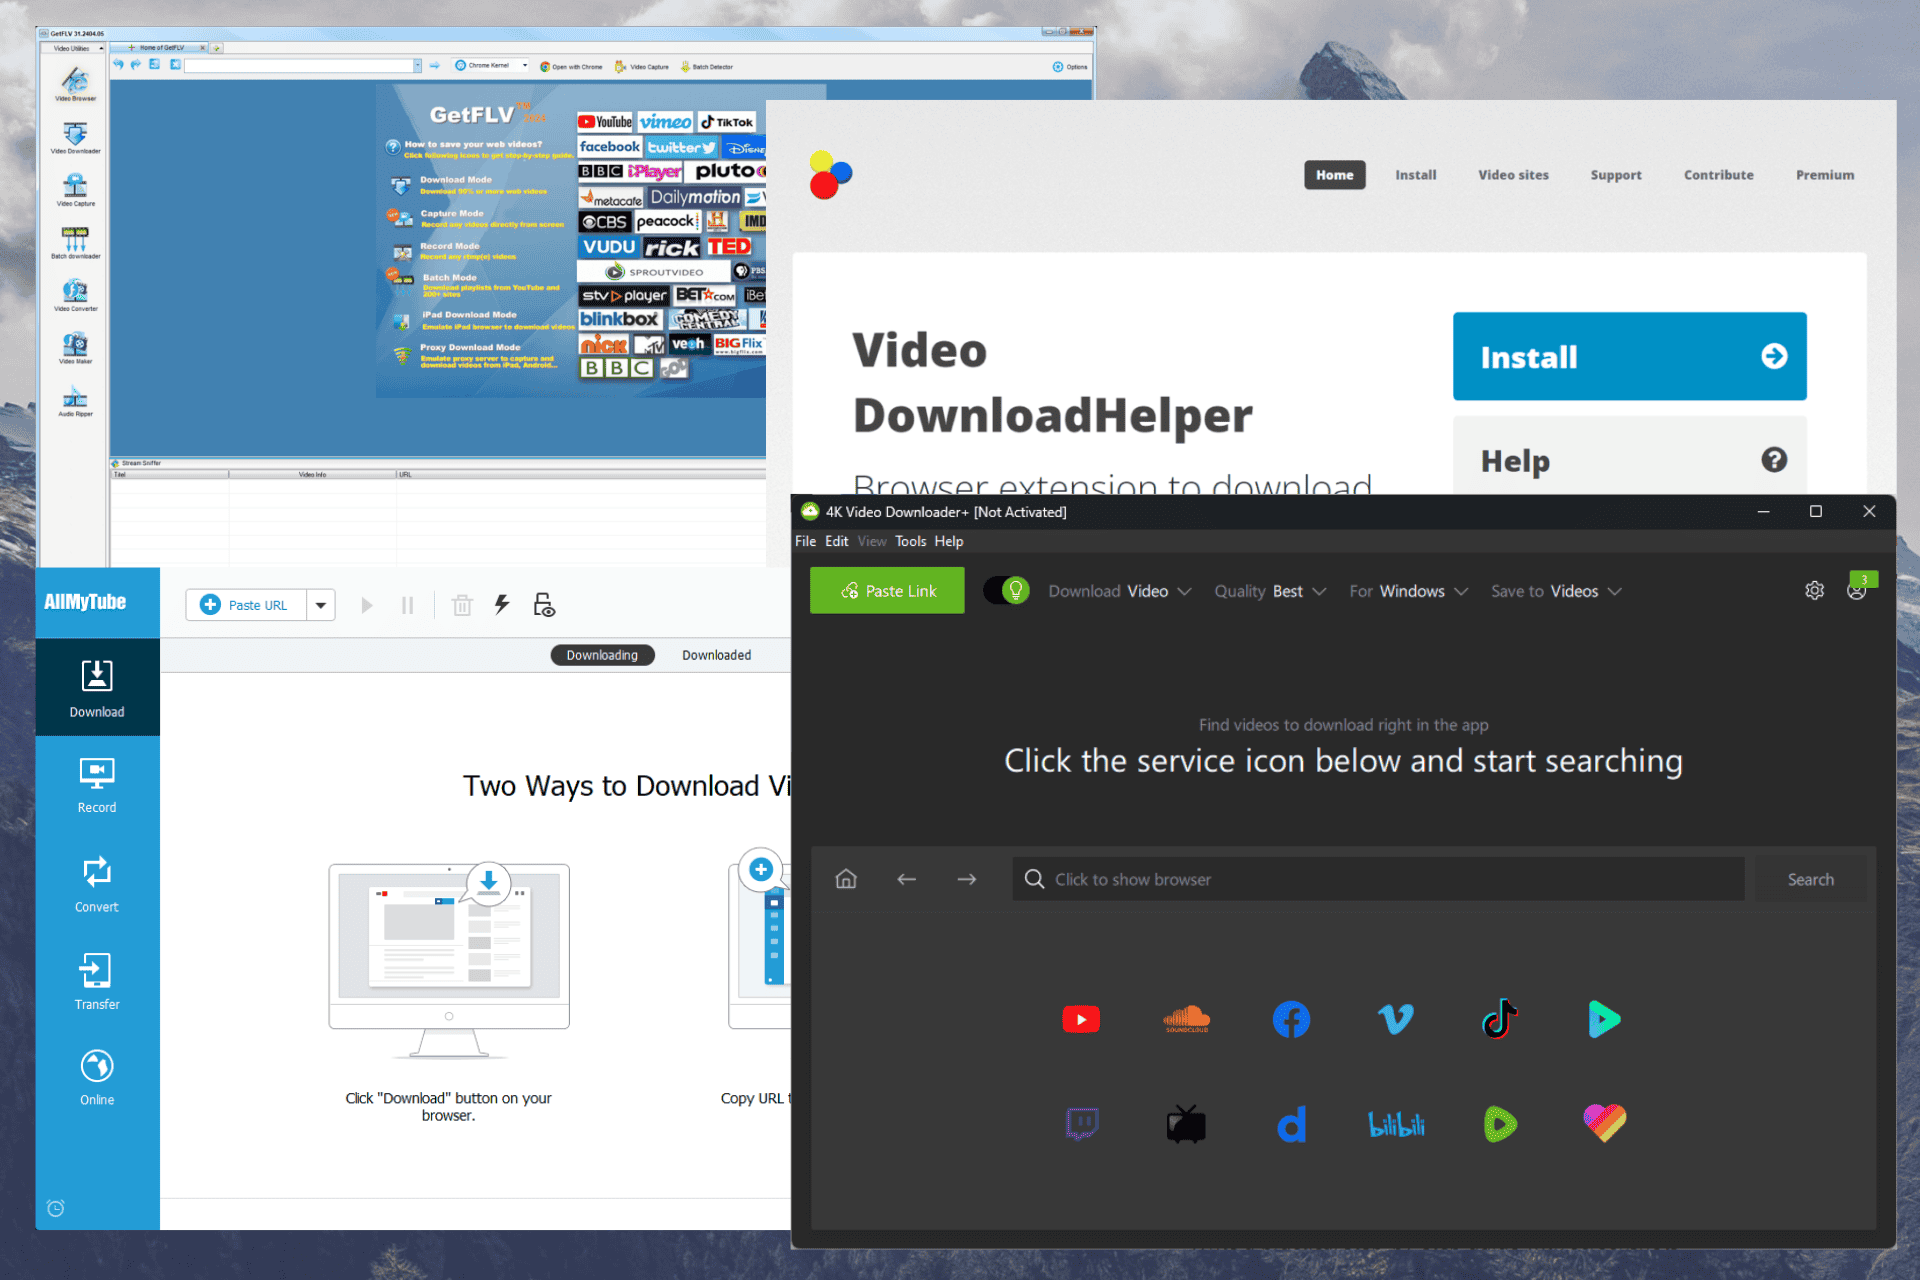The height and width of the screenshot is (1280, 1920).
Task: Open the SoundCloud service icon
Action: coord(1186,1019)
